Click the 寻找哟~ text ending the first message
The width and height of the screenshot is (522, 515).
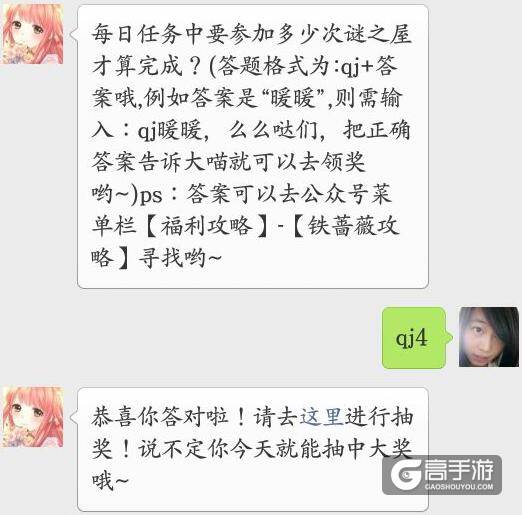(180, 258)
